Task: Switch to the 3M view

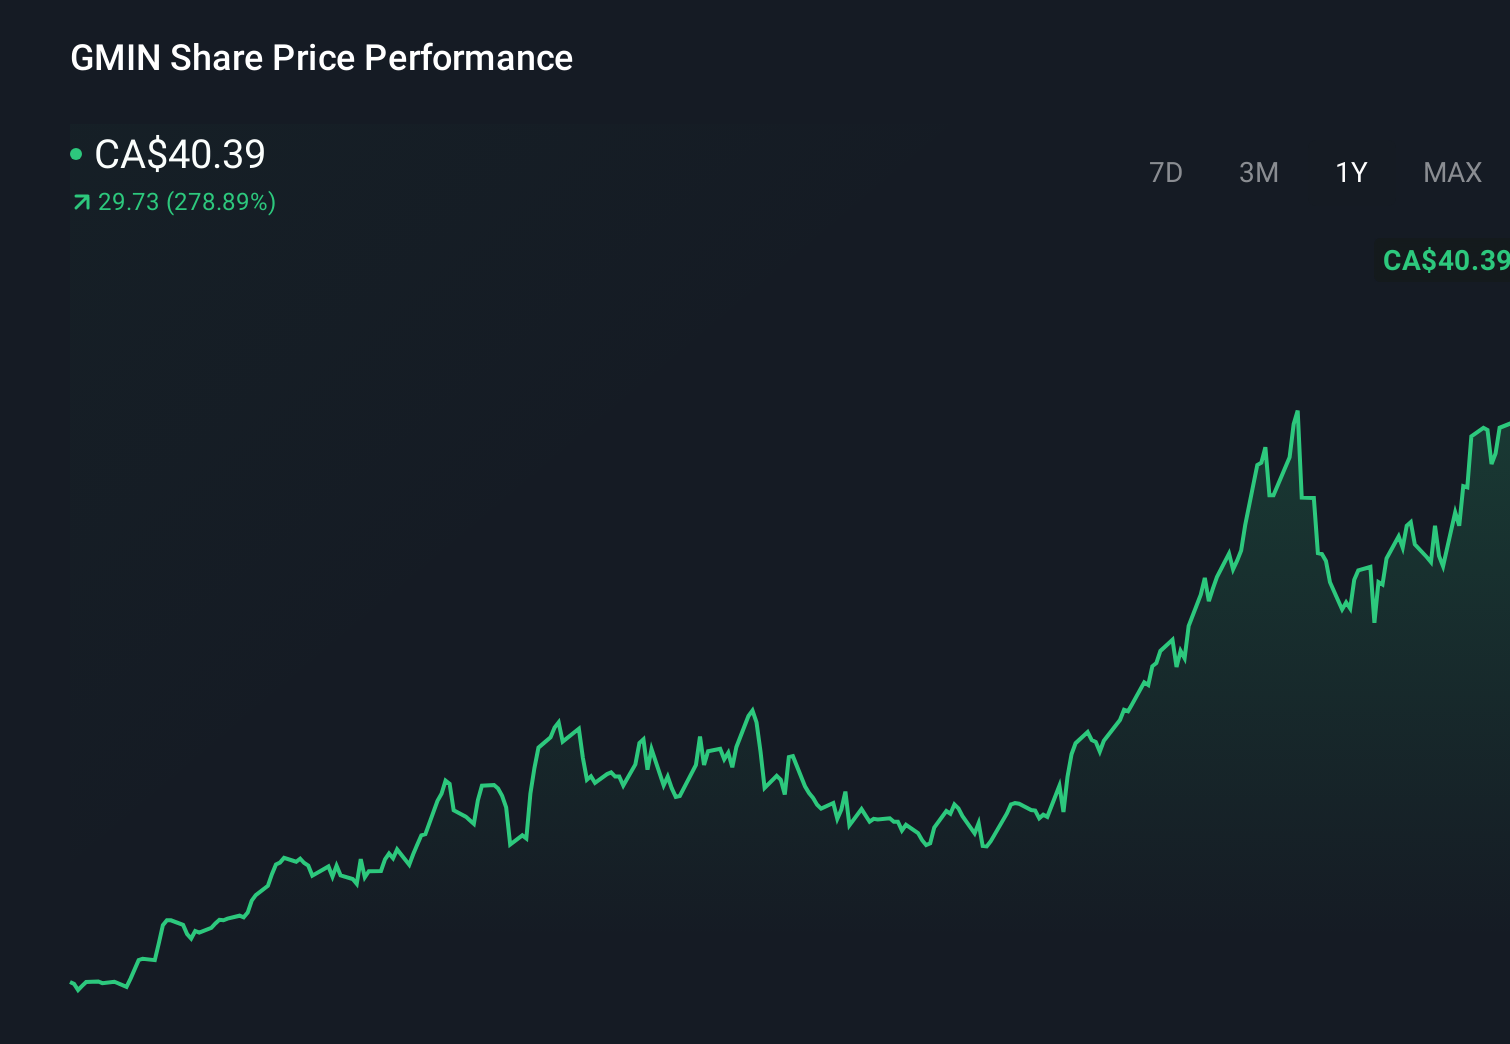Action: pyautogui.click(x=1259, y=172)
